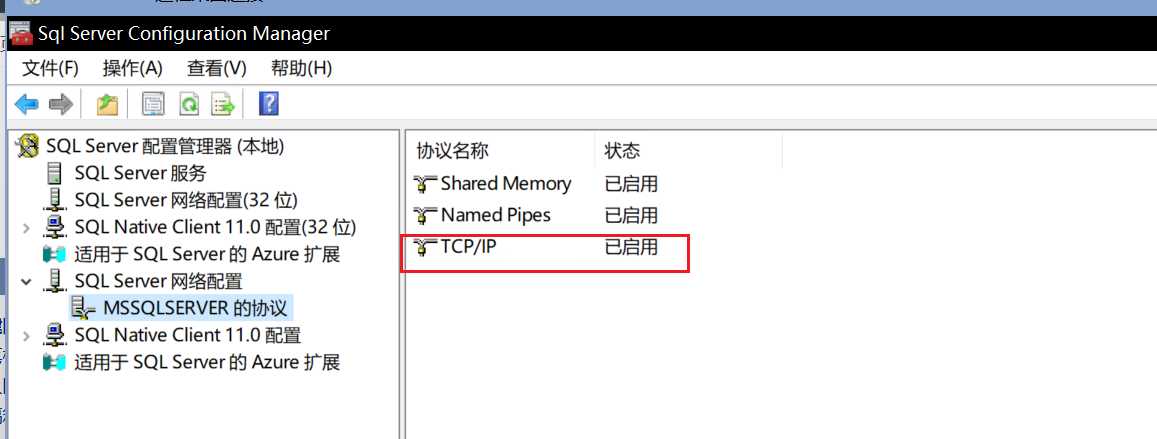Click the SQL Server 配置管理器 (本地) root icon
The image size is (1157, 439).
27,147
